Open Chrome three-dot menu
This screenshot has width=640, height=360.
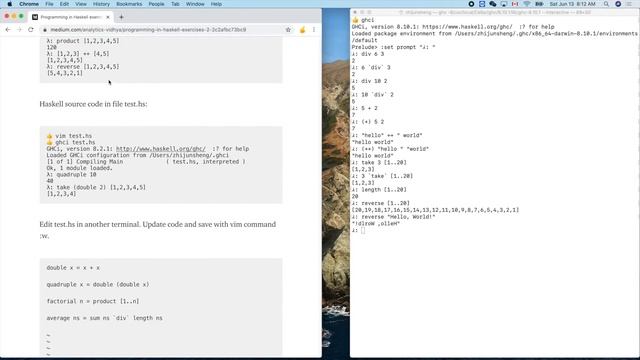314,30
